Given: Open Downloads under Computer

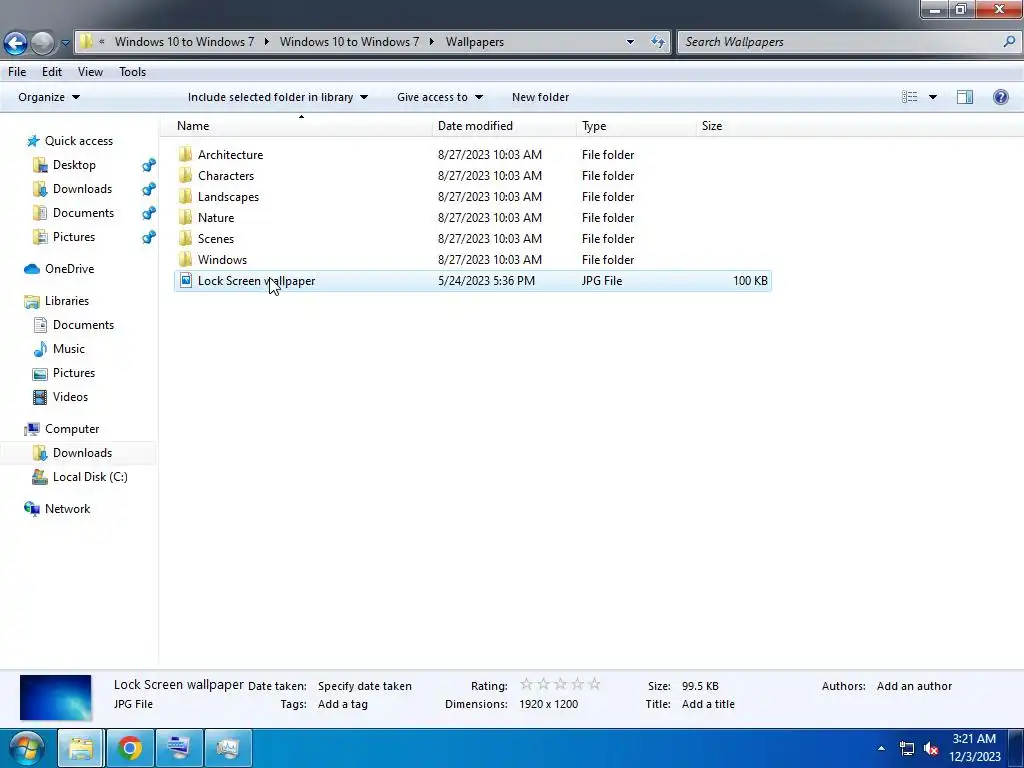Looking at the screenshot, I should click(73, 453).
